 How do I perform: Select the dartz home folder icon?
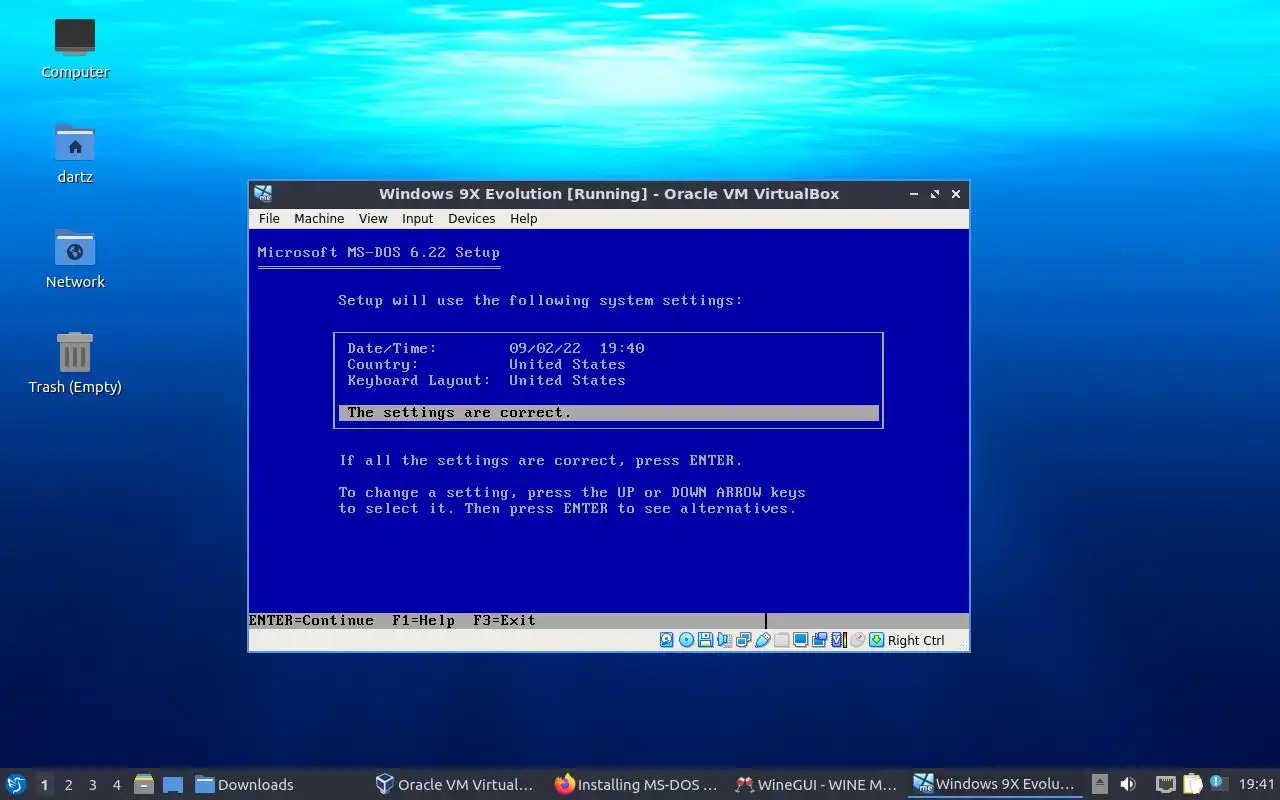pos(75,153)
